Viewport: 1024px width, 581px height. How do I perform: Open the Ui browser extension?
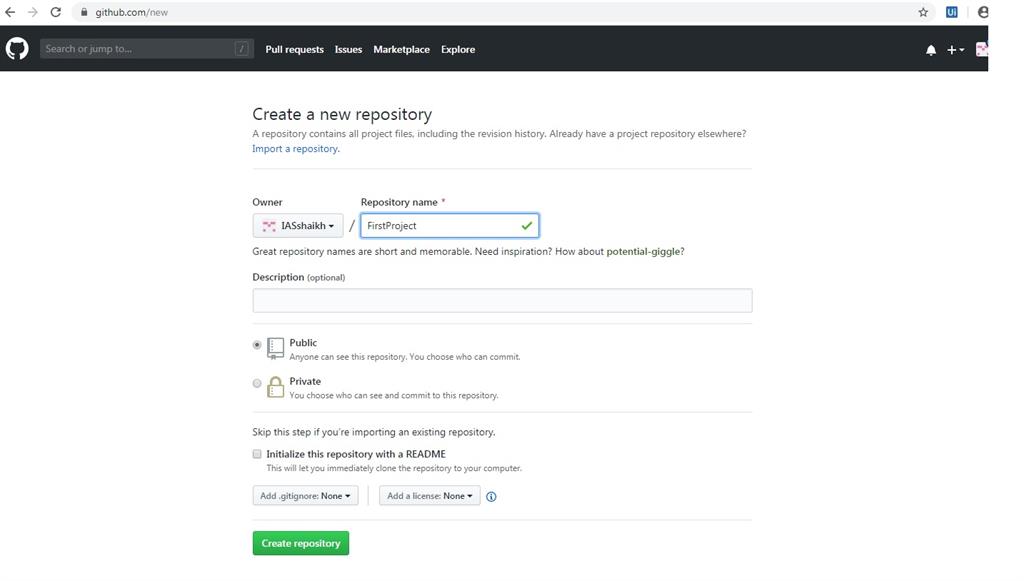pyautogui.click(x=950, y=12)
